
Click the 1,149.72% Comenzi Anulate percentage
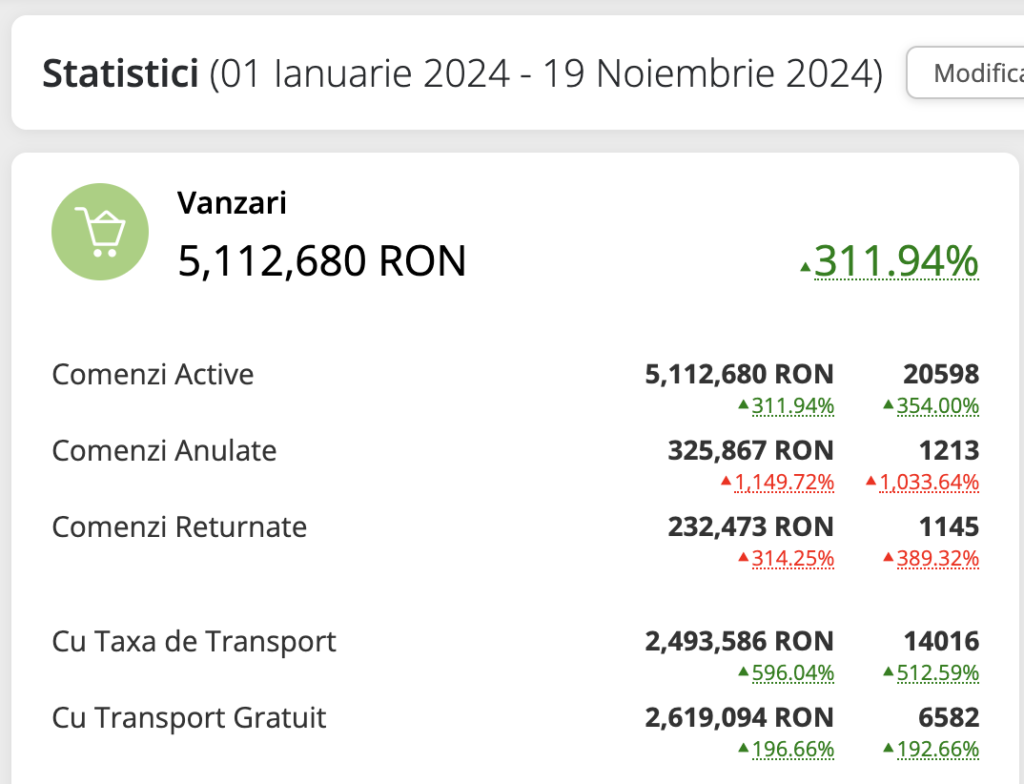click(x=784, y=482)
